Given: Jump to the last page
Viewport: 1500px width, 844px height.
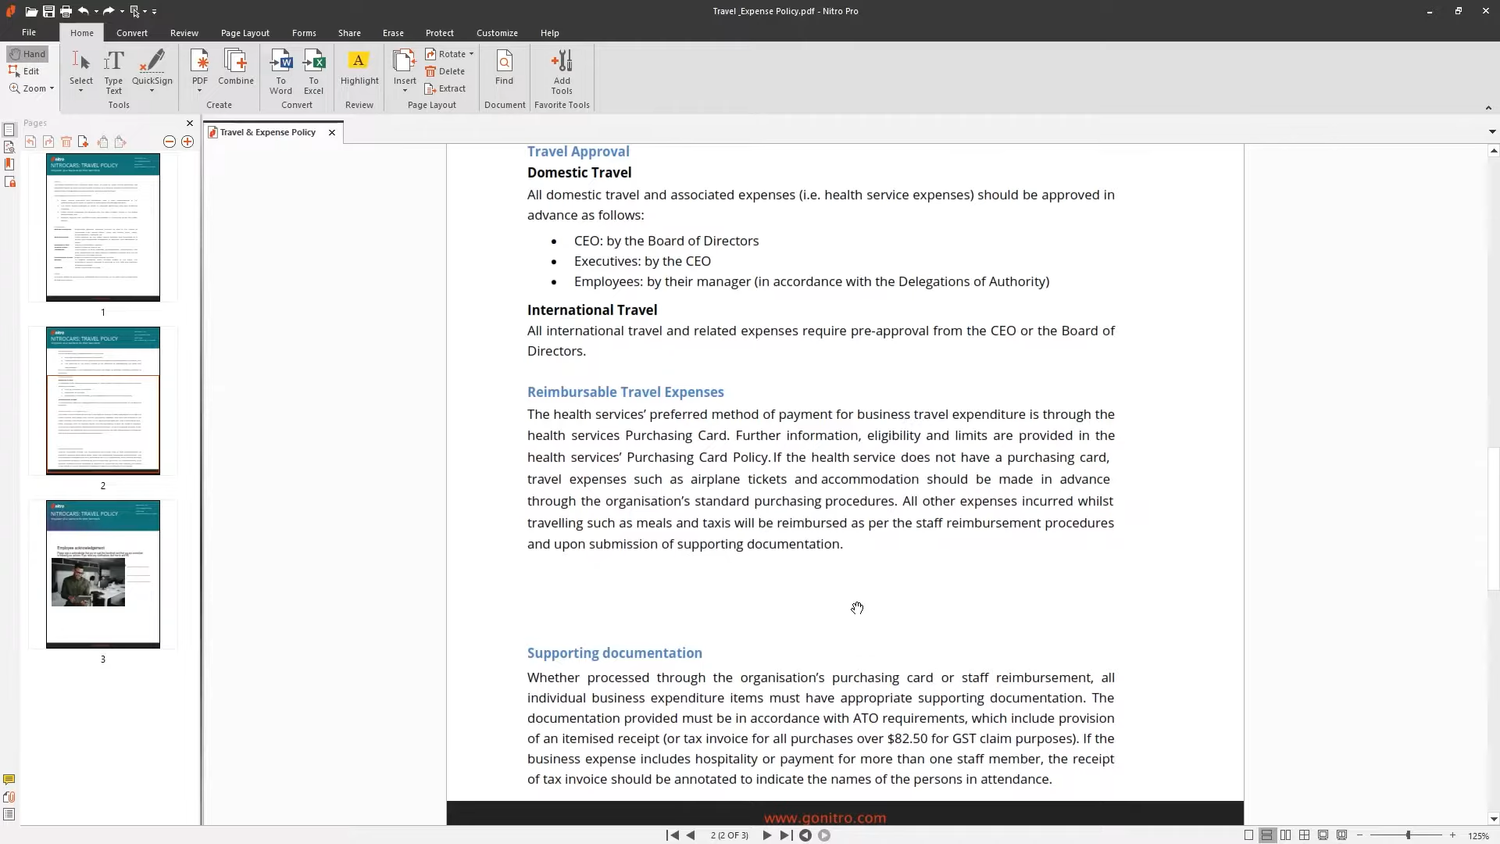Looking at the screenshot, I should point(786,835).
